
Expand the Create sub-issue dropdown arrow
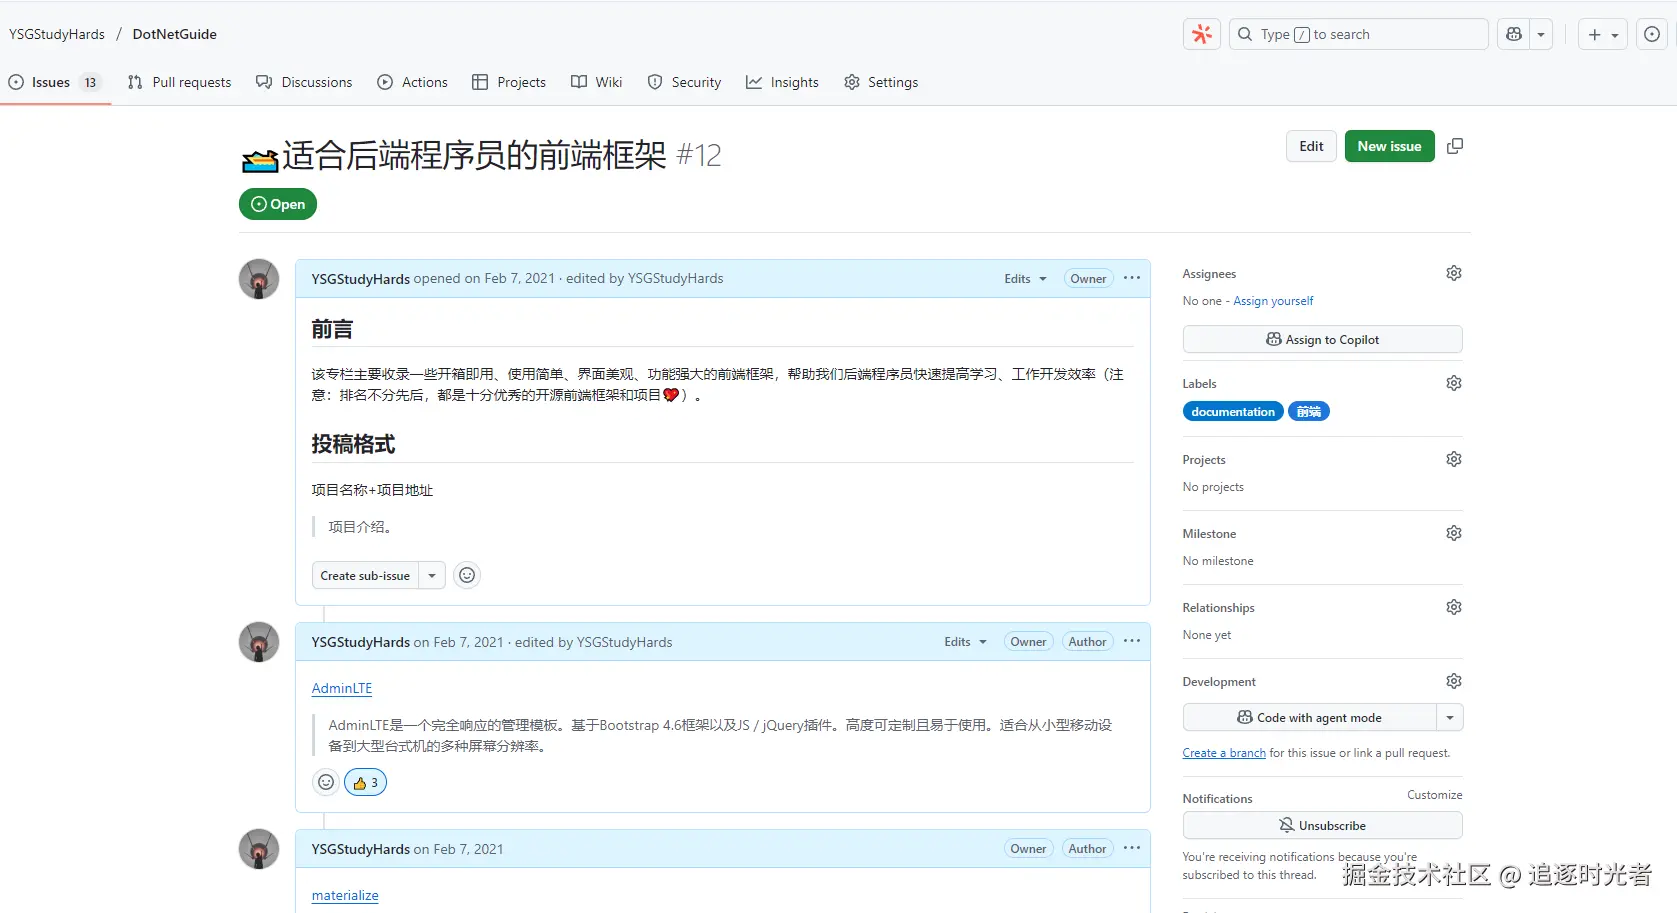(432, 575)
